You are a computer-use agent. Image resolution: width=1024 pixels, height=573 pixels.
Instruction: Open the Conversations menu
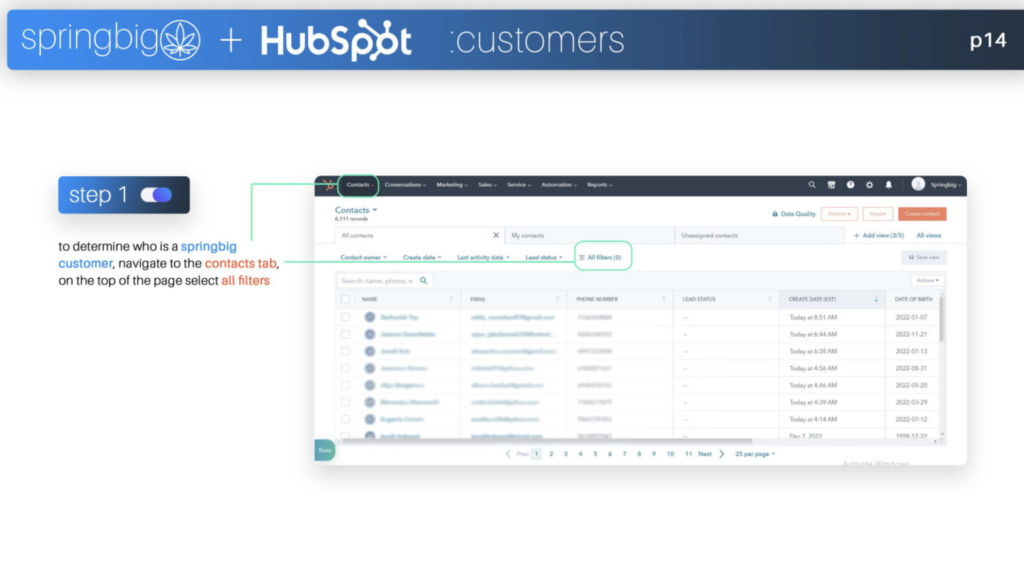[x=405, y=185]
